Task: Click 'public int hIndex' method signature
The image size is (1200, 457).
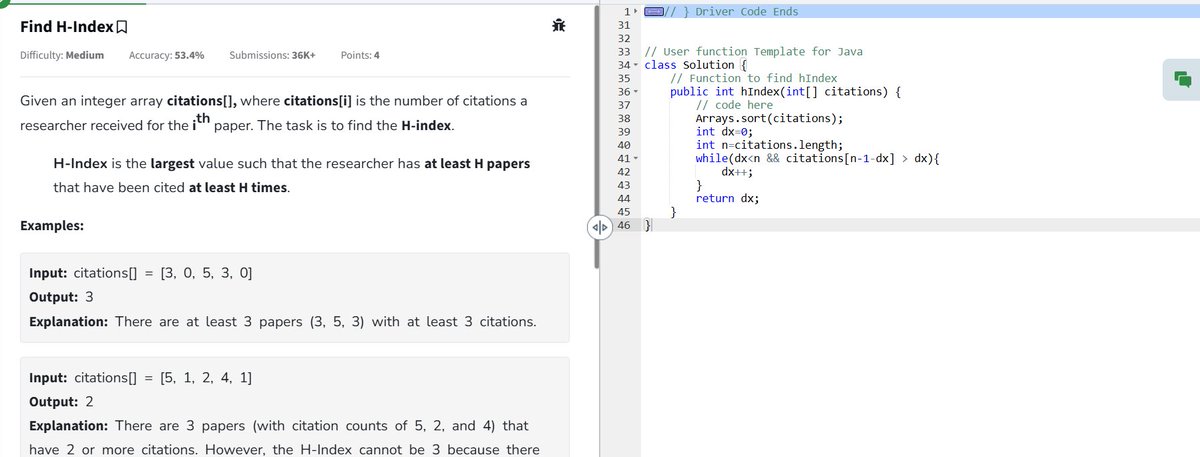Action: [787, 92]
